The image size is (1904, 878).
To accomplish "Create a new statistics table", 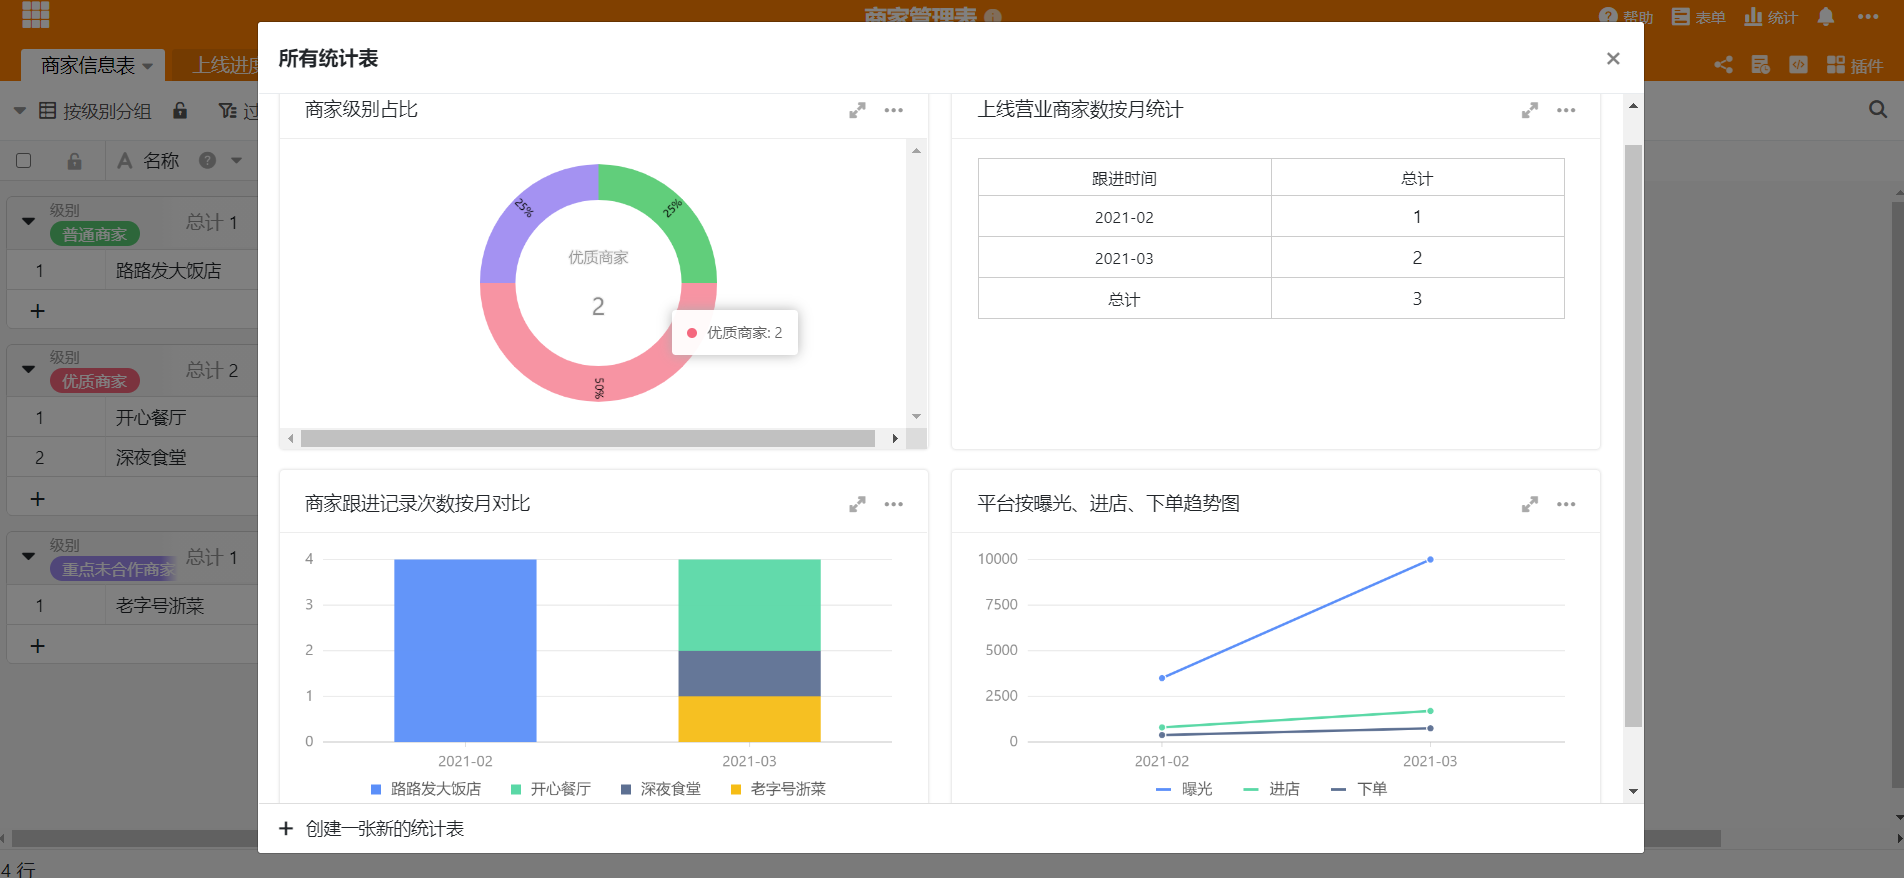I will point(371,828).
